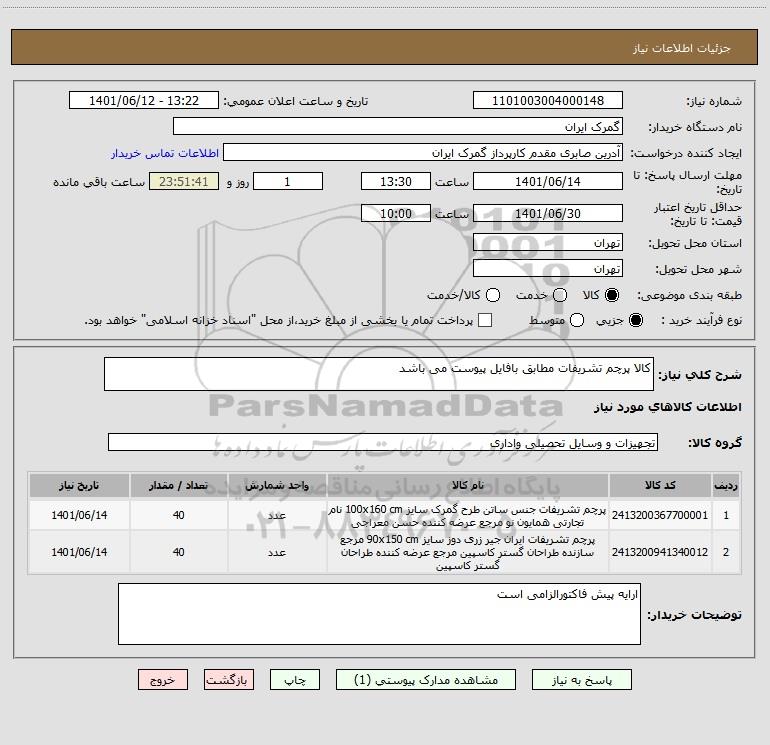Click the تاریخ نیاز column header

click(x=79, y=486)
